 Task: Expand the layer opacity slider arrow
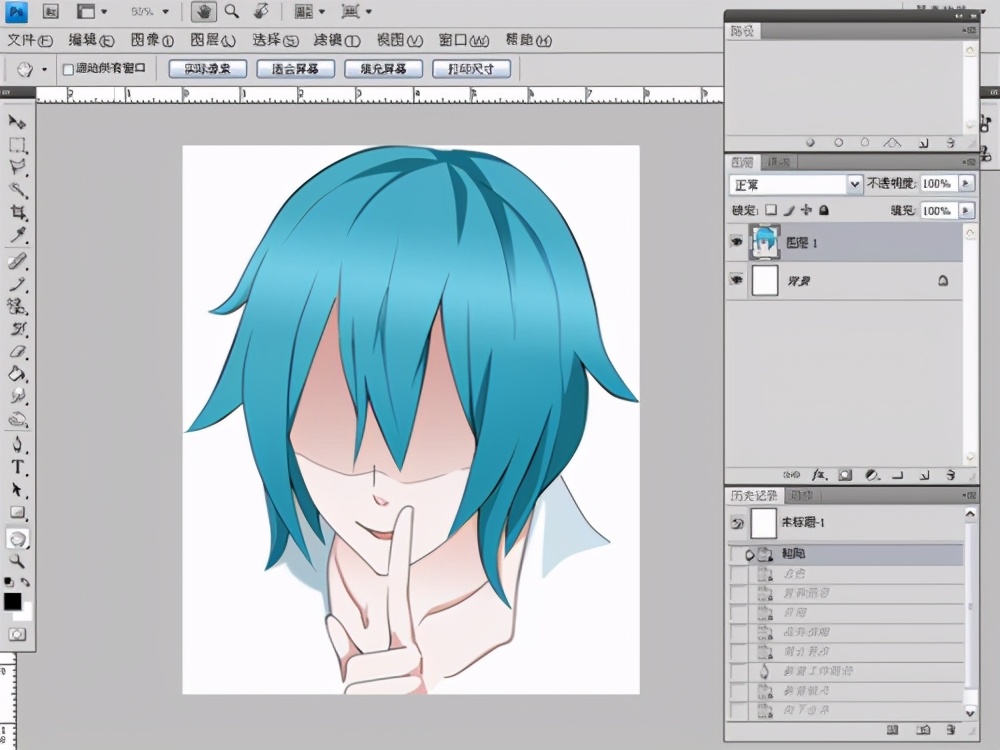click(x=966, y=184)
